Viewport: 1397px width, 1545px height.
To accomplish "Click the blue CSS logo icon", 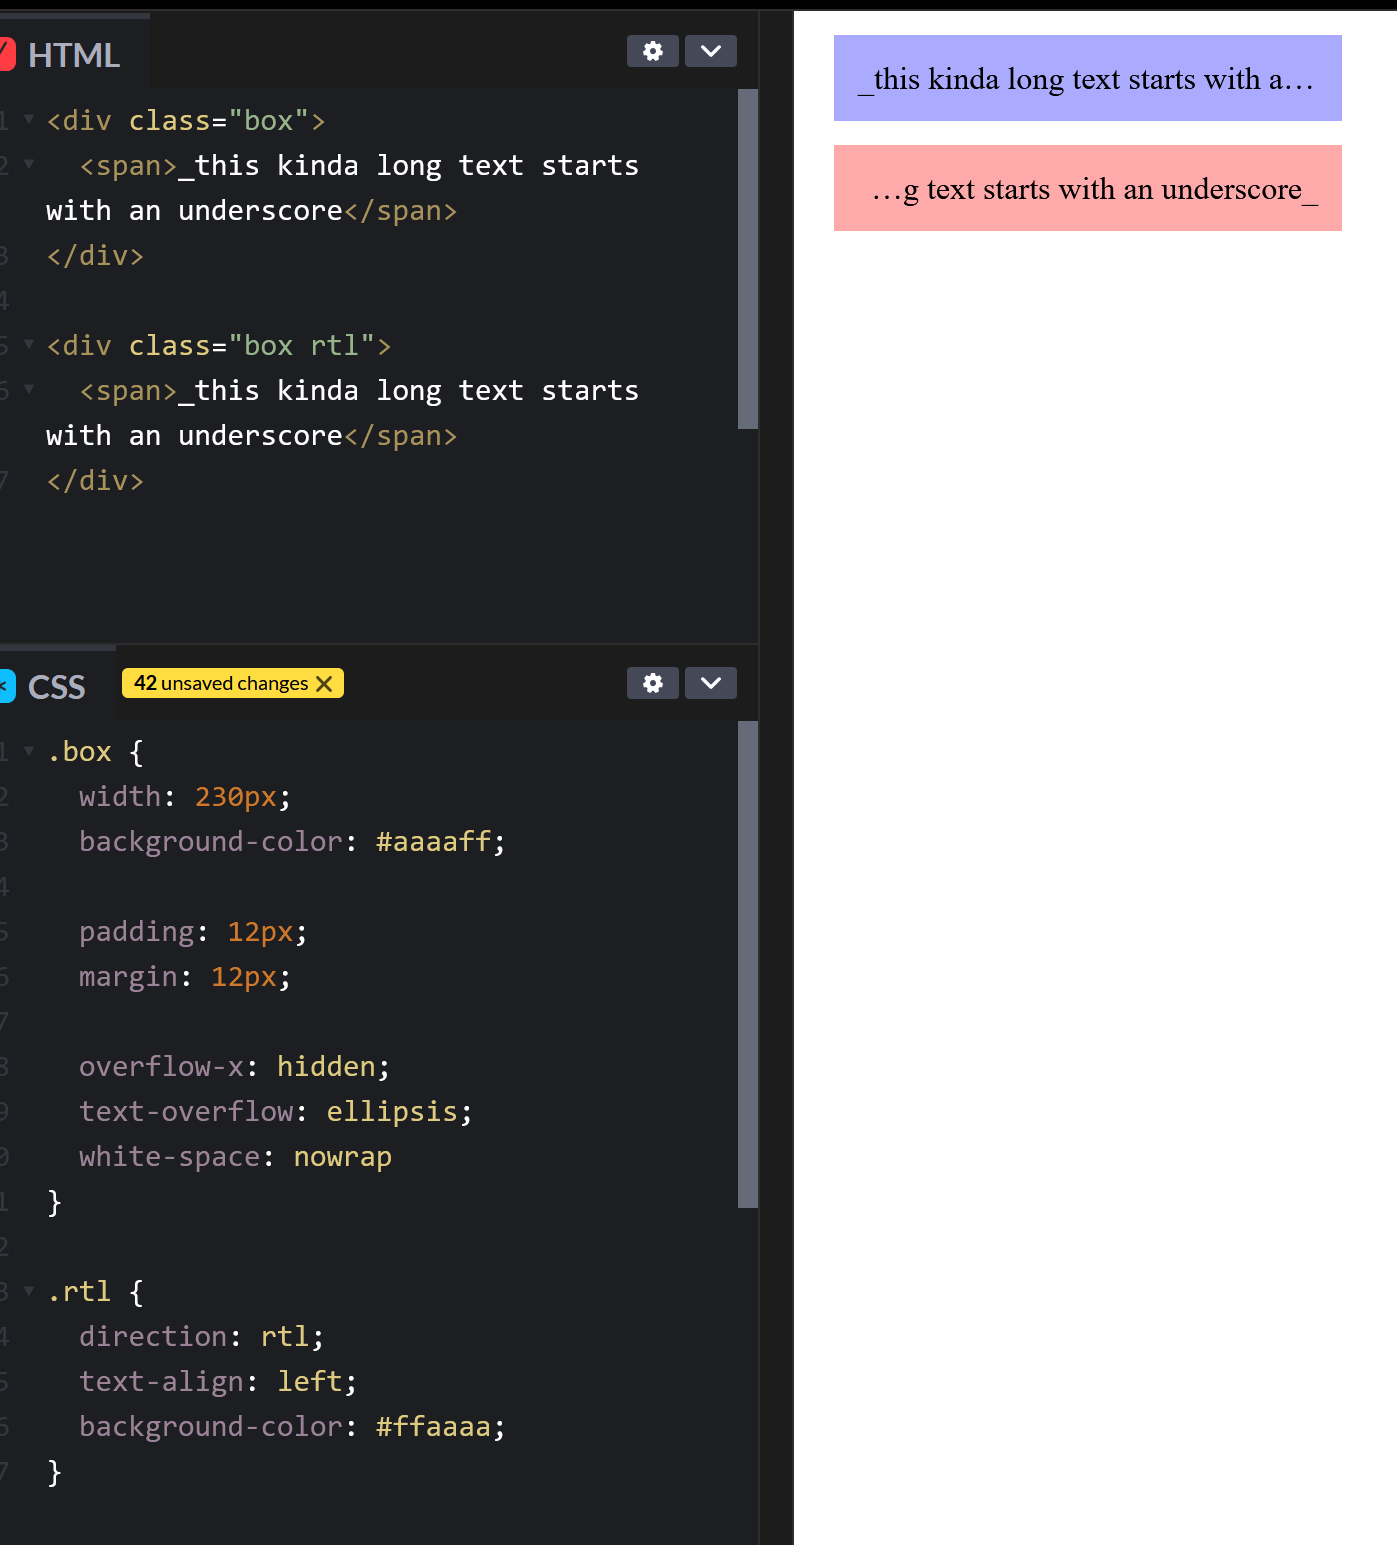I will pyautogui.click(x=7, y=686).
